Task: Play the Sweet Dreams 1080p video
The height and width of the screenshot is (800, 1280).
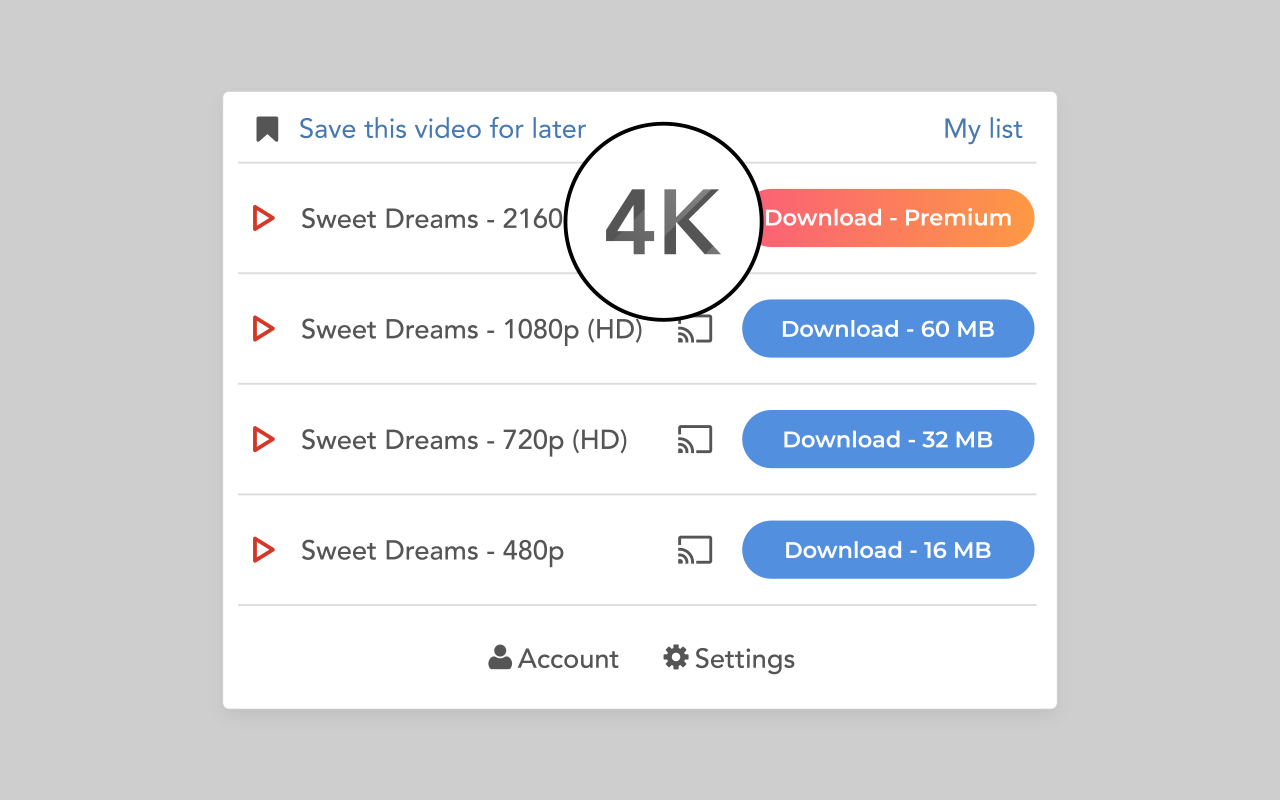Action: (263, 329)
